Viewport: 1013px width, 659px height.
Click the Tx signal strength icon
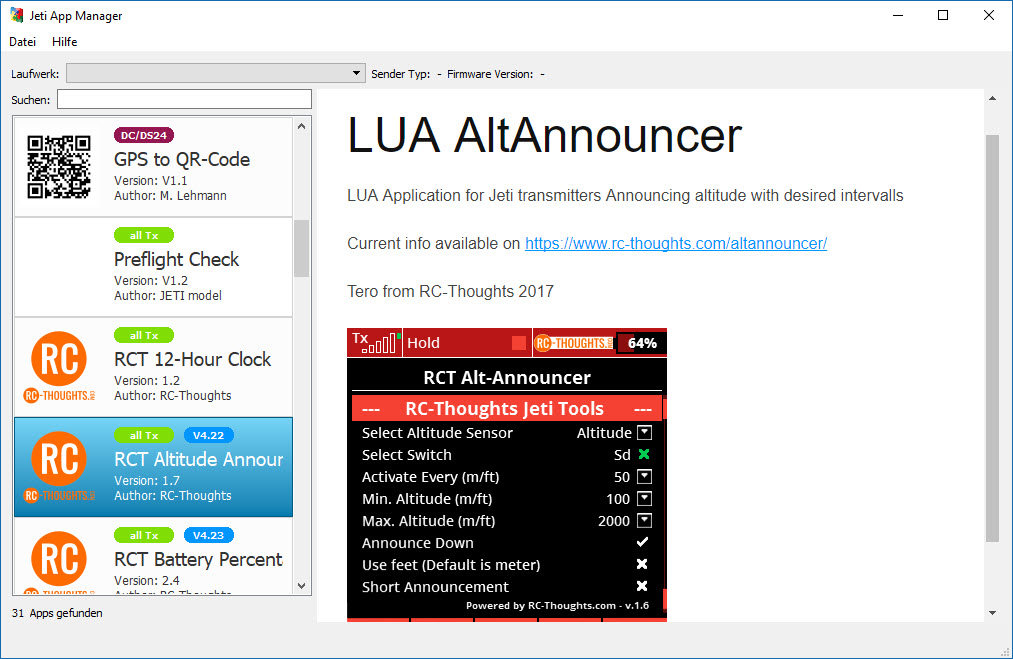tap(375, 342)
